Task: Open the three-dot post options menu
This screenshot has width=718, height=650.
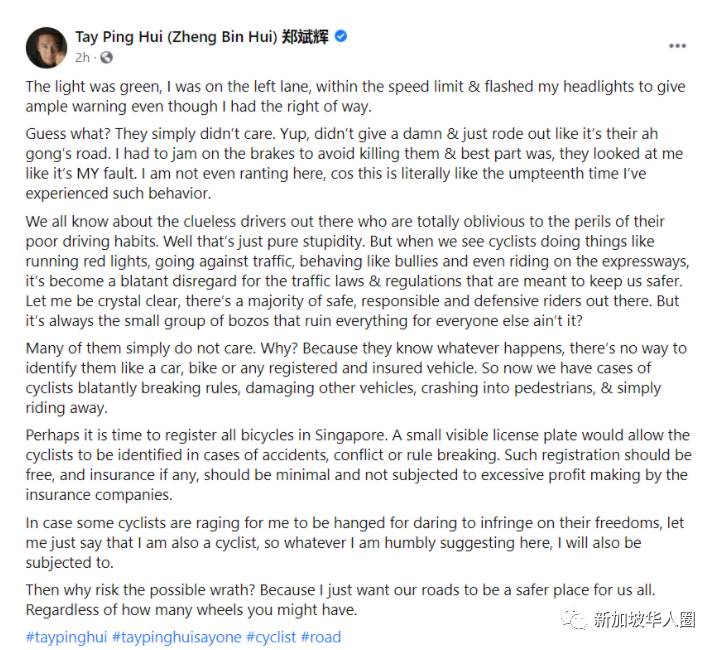Action: (x=677, y=45)
